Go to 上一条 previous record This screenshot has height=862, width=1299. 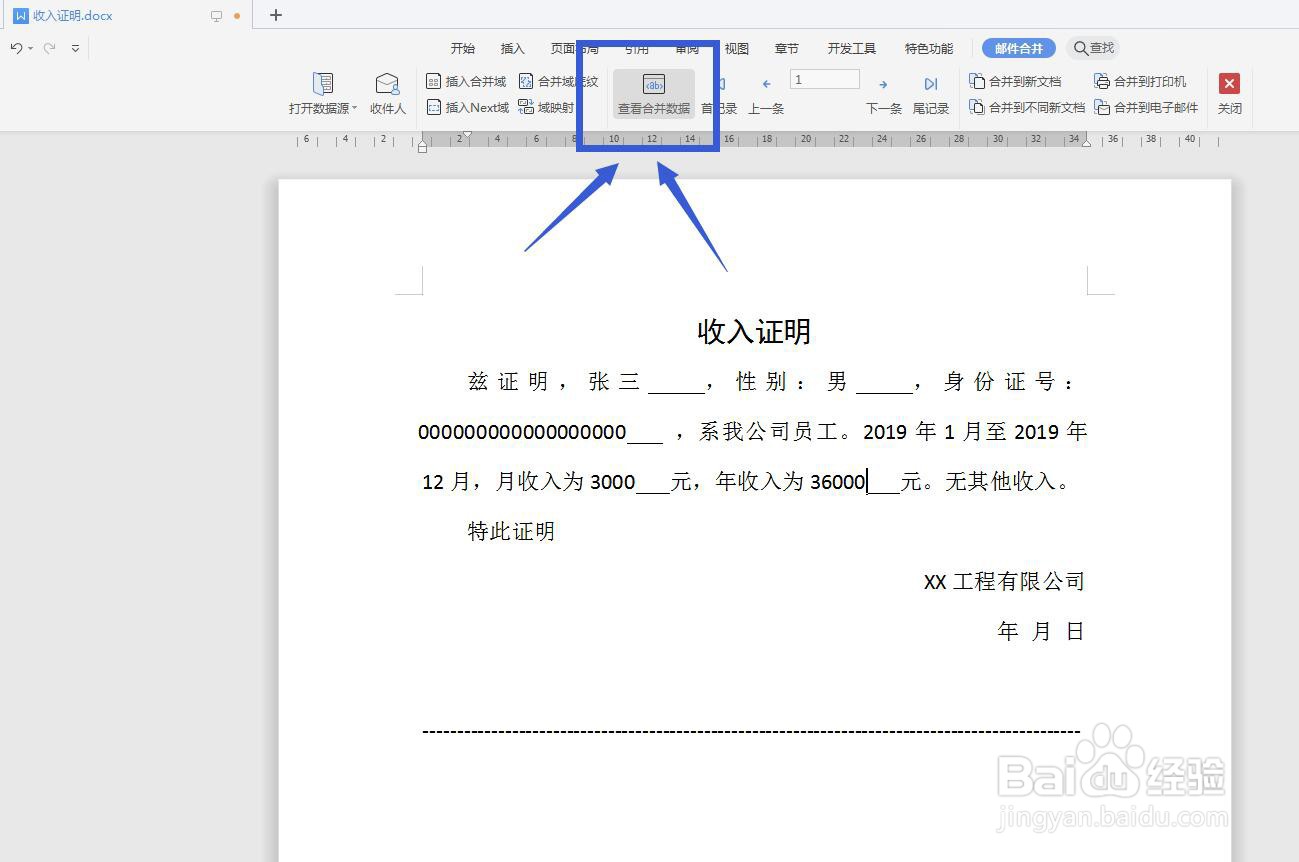[766, 93]
